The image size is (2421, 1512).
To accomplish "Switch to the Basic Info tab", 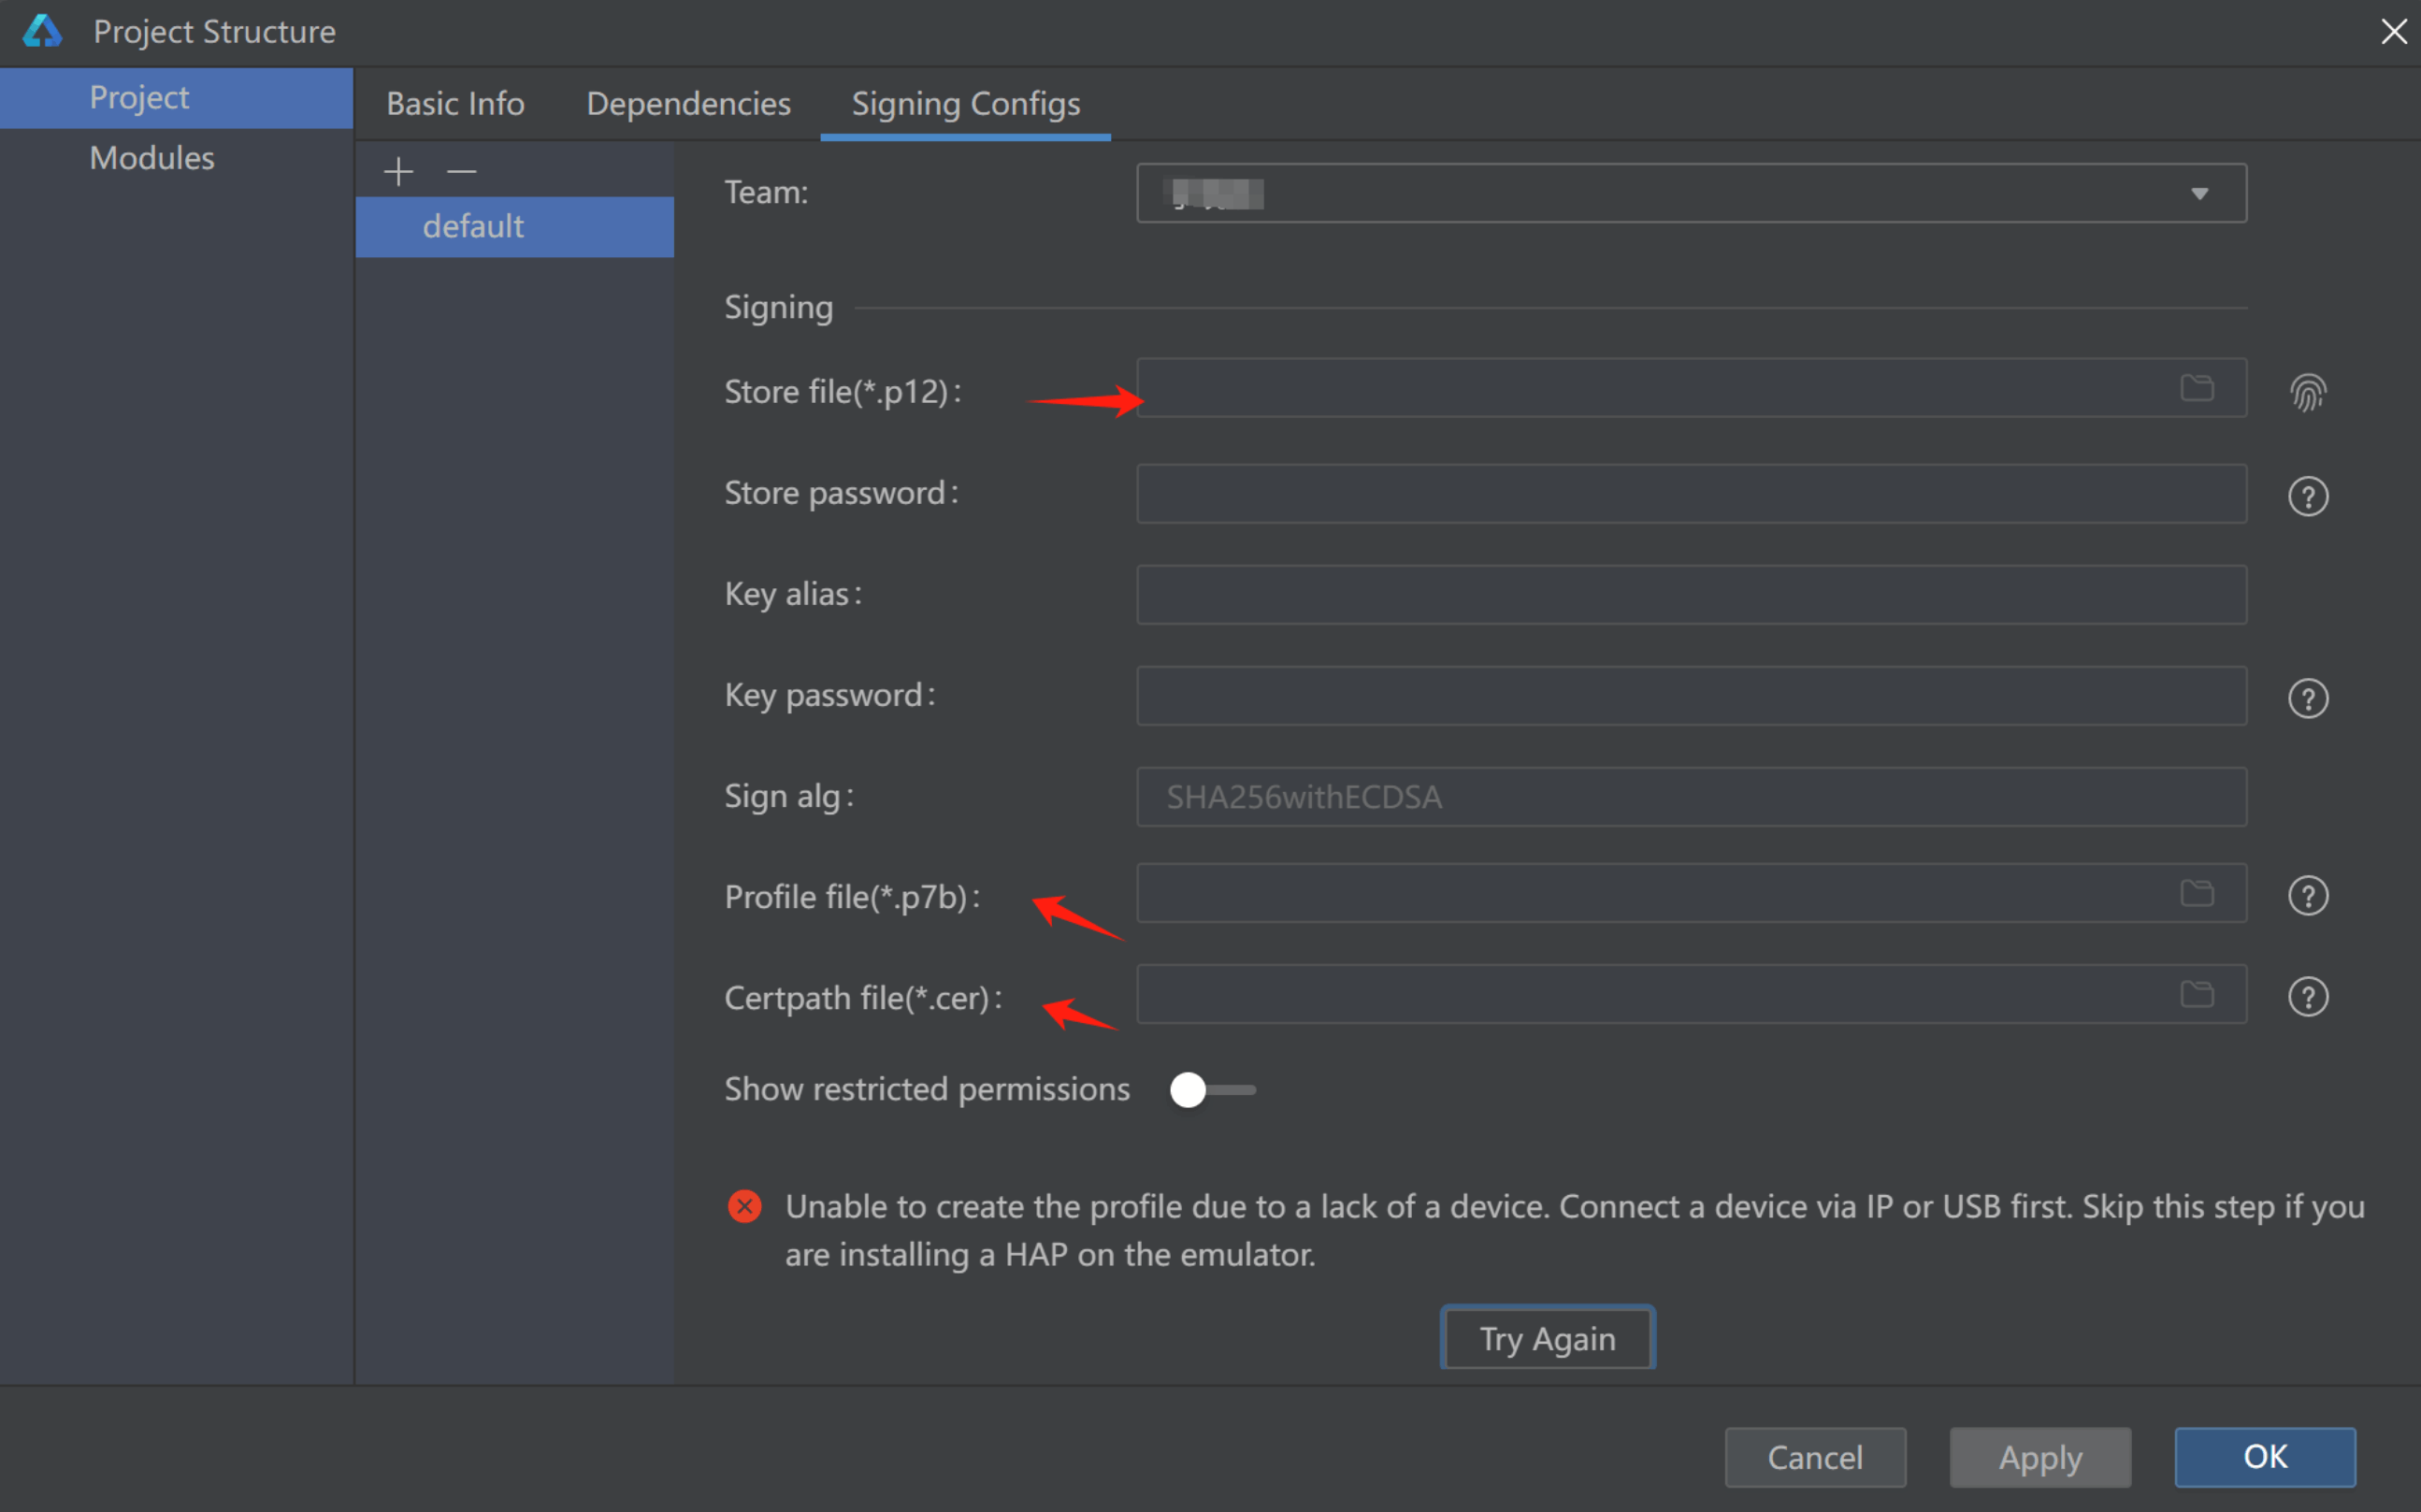I will tap(456, 103).
